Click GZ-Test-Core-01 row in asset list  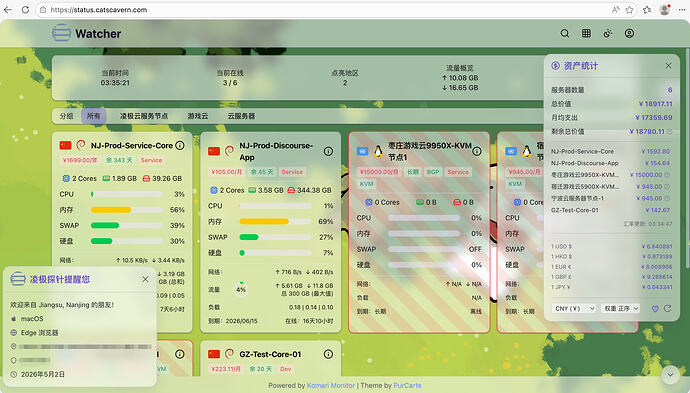pos(611,210)
